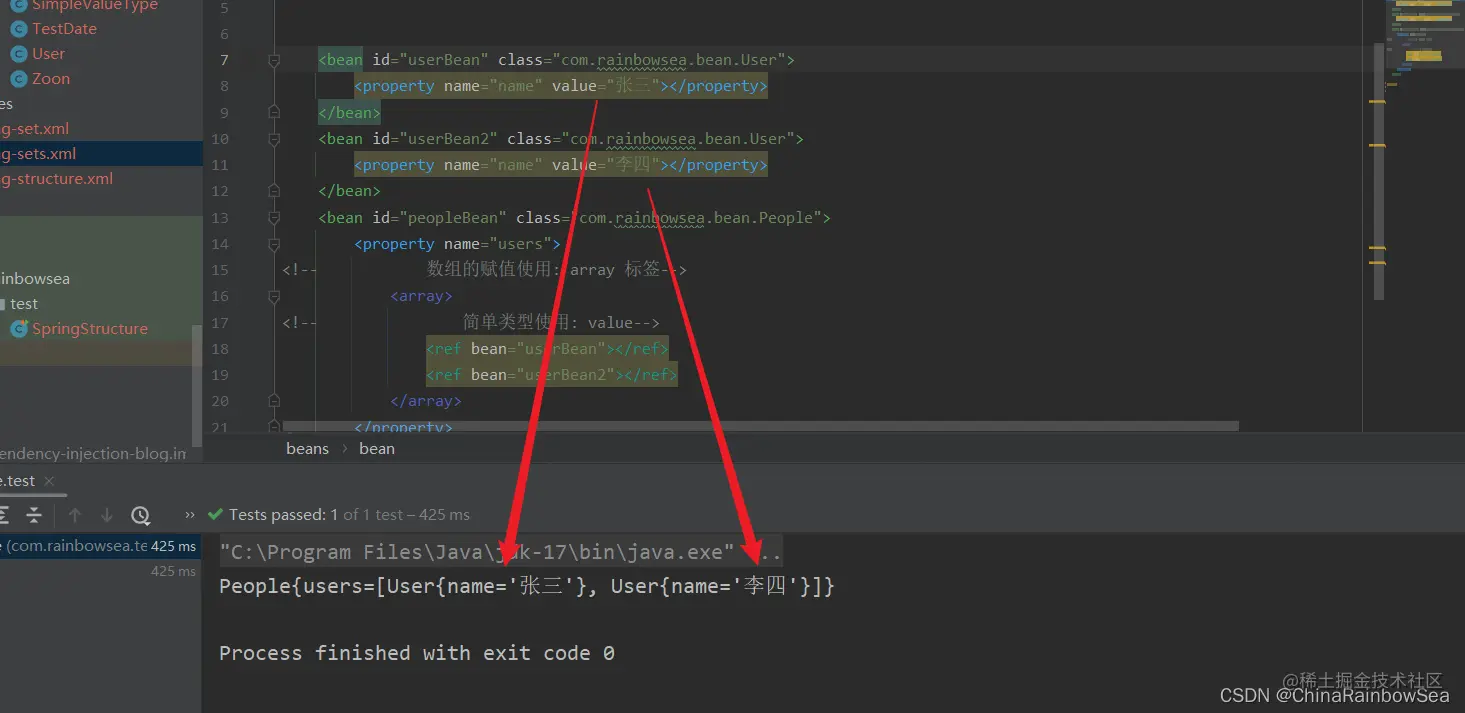Click the 'bean' breadcrumb
The width and height of the screenshot is (1465, 713).
click(377, 449)
